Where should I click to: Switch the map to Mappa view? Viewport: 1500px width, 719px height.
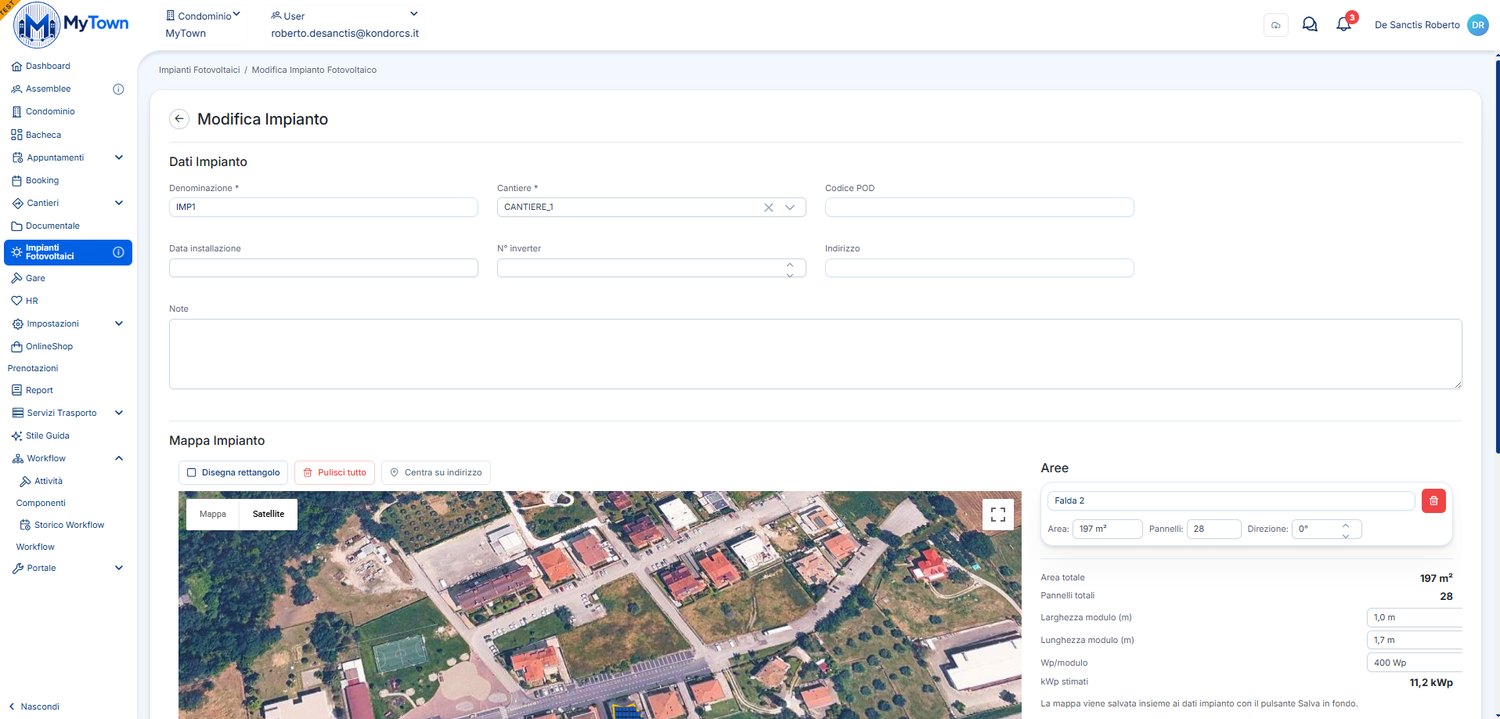coord(213,514)
